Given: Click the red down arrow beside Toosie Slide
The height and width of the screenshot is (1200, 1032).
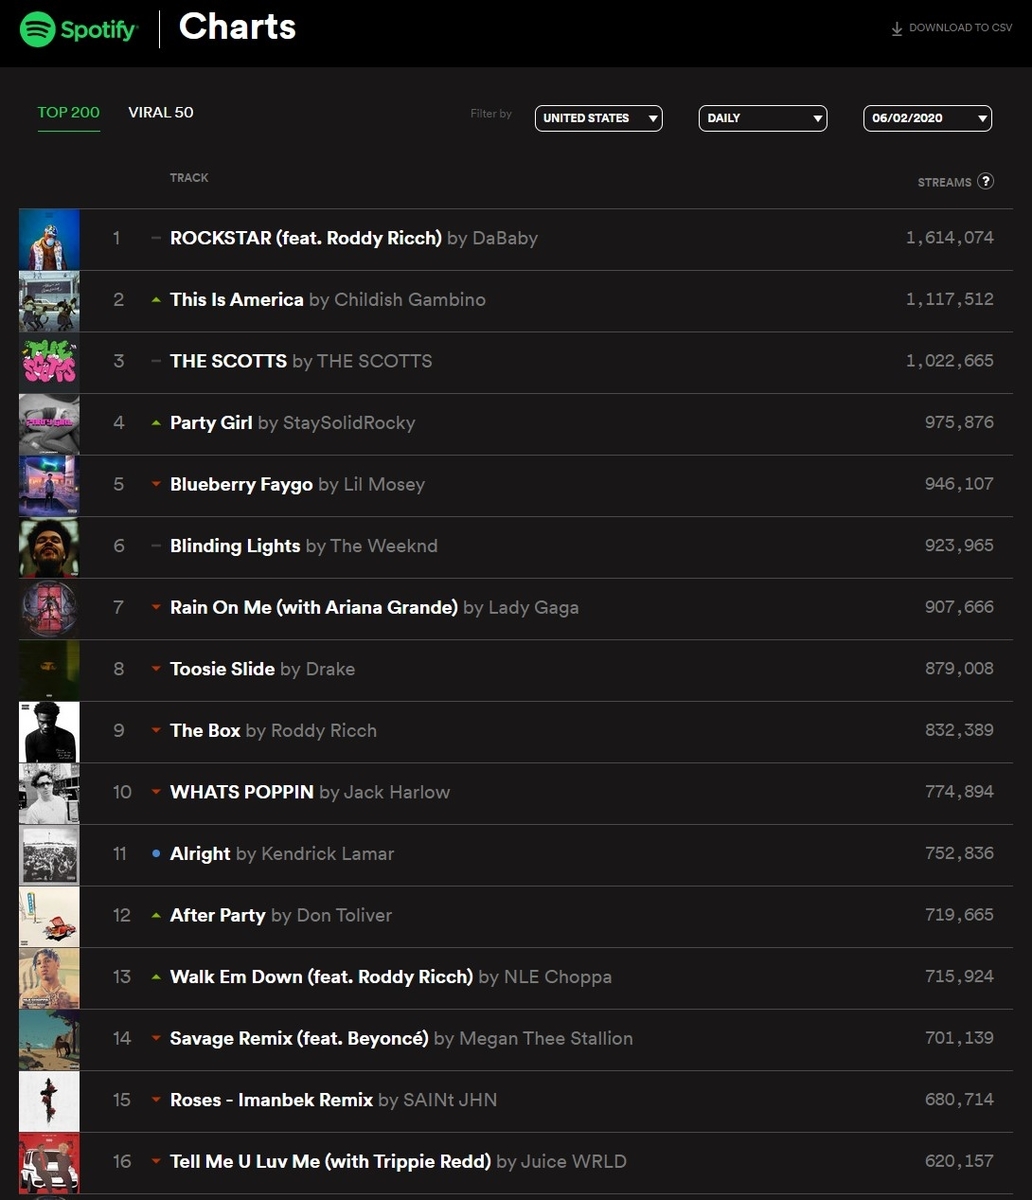Looking at the screenshot, I should 155,669.
